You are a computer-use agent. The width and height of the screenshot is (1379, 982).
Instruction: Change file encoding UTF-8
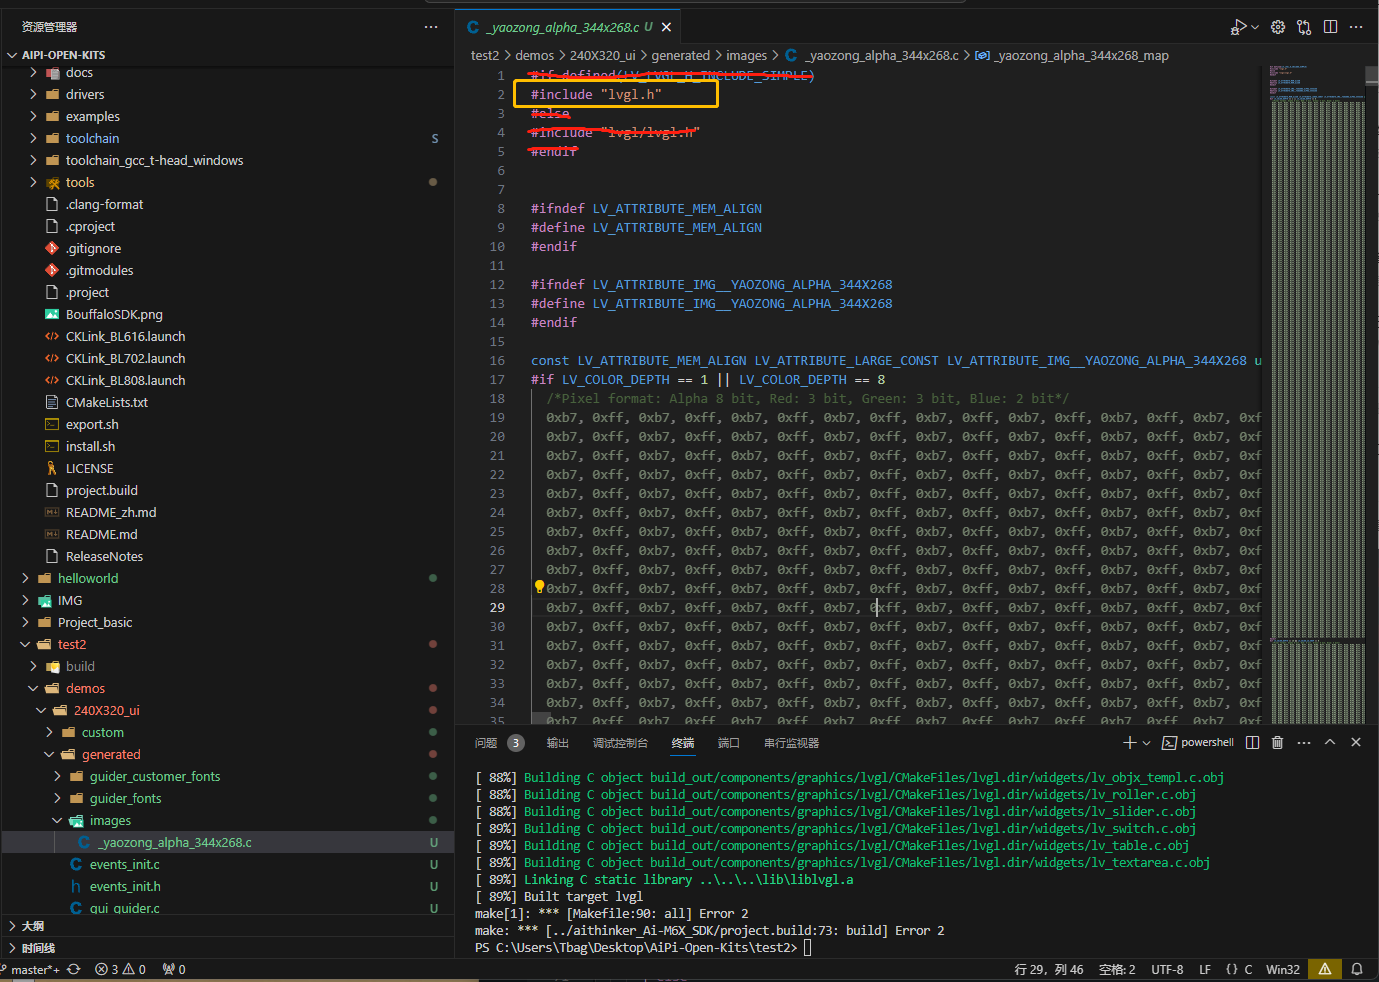click(1167, 969)
